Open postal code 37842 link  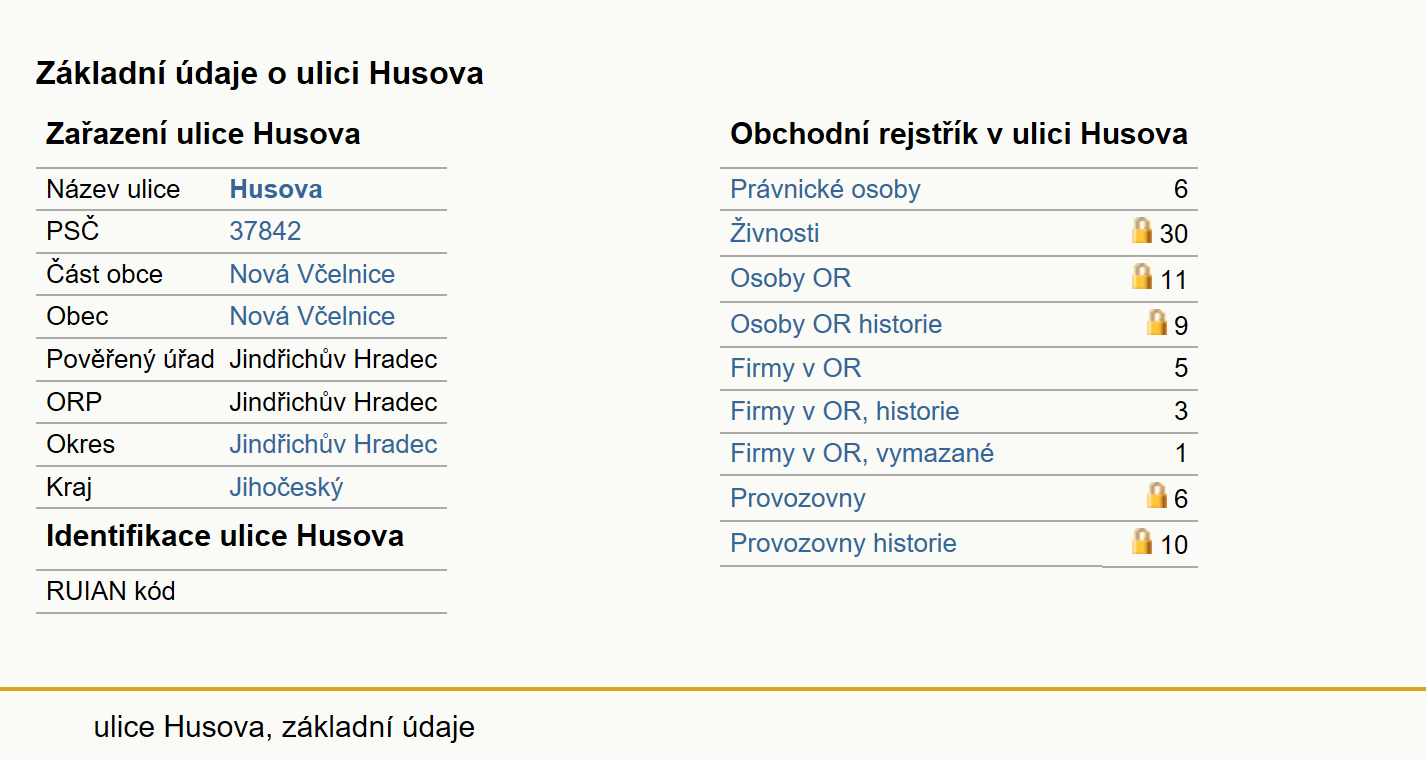pos(265,232)
